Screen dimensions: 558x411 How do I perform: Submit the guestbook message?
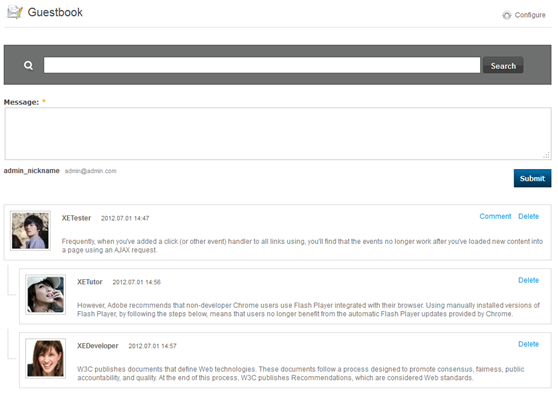[x=532, y=178]
